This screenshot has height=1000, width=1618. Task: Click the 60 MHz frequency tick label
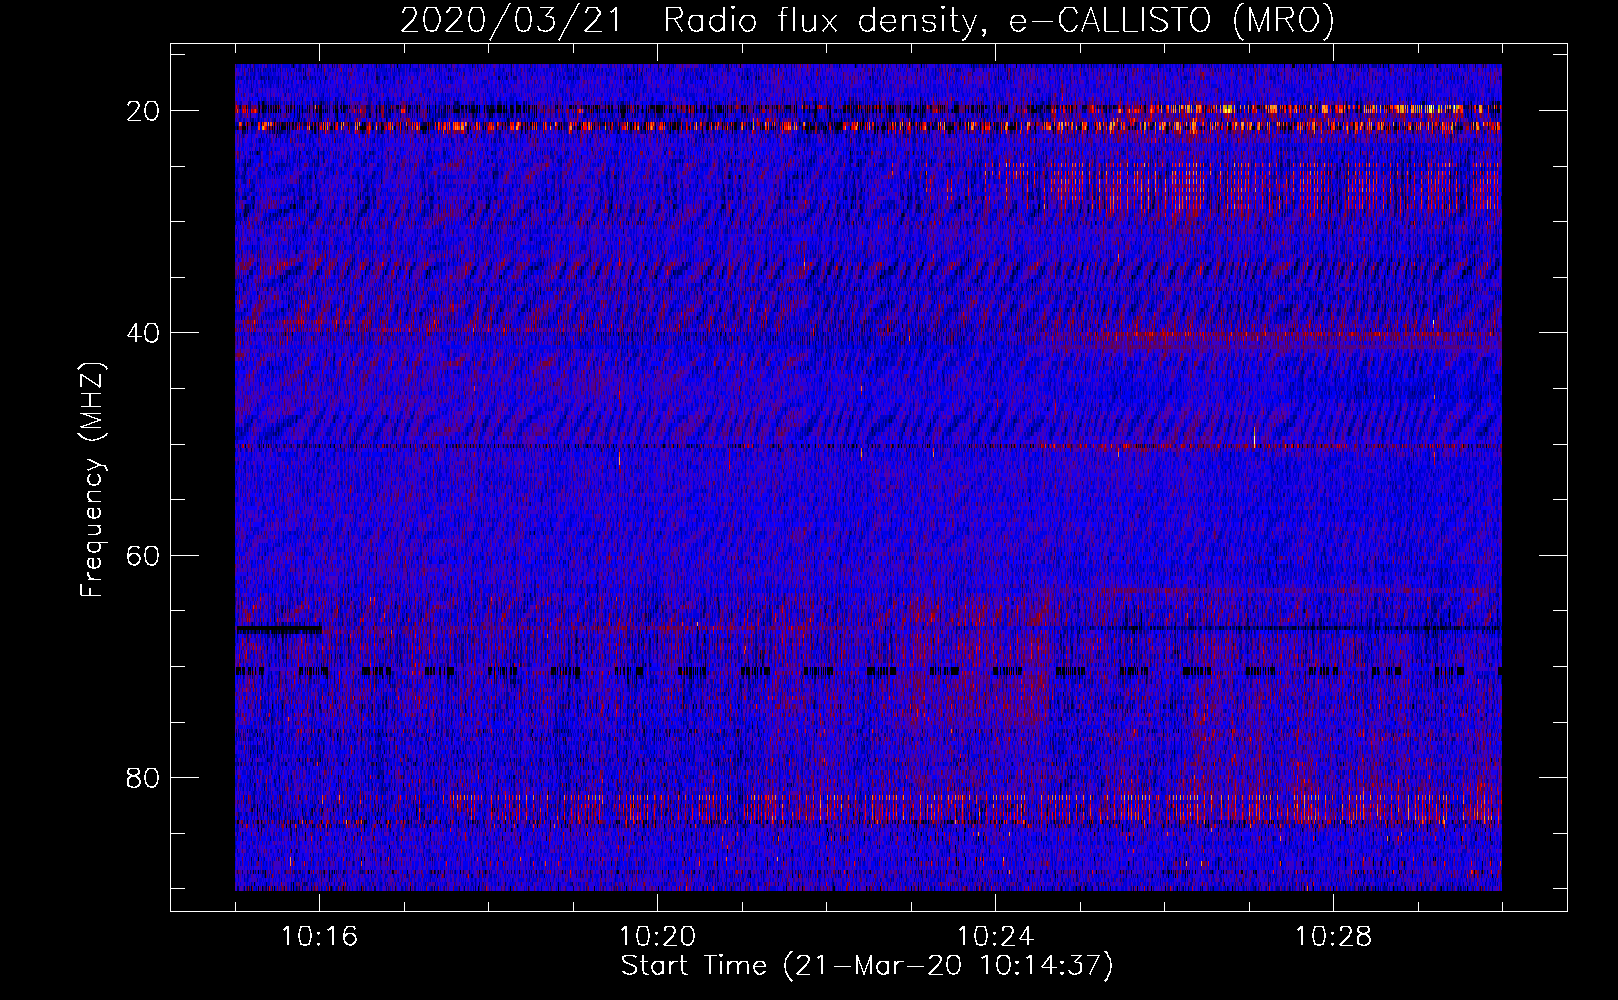pos(143,555)
